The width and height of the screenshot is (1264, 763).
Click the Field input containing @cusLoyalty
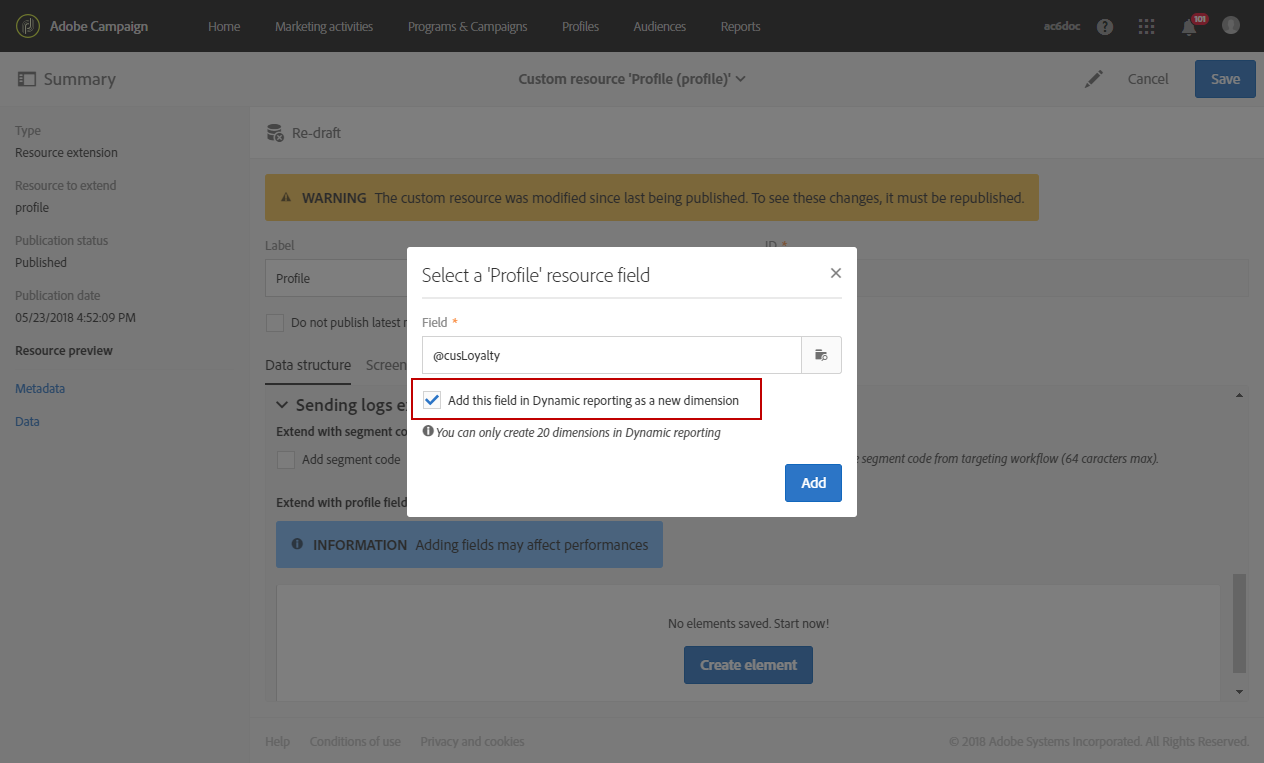point(612,355)
